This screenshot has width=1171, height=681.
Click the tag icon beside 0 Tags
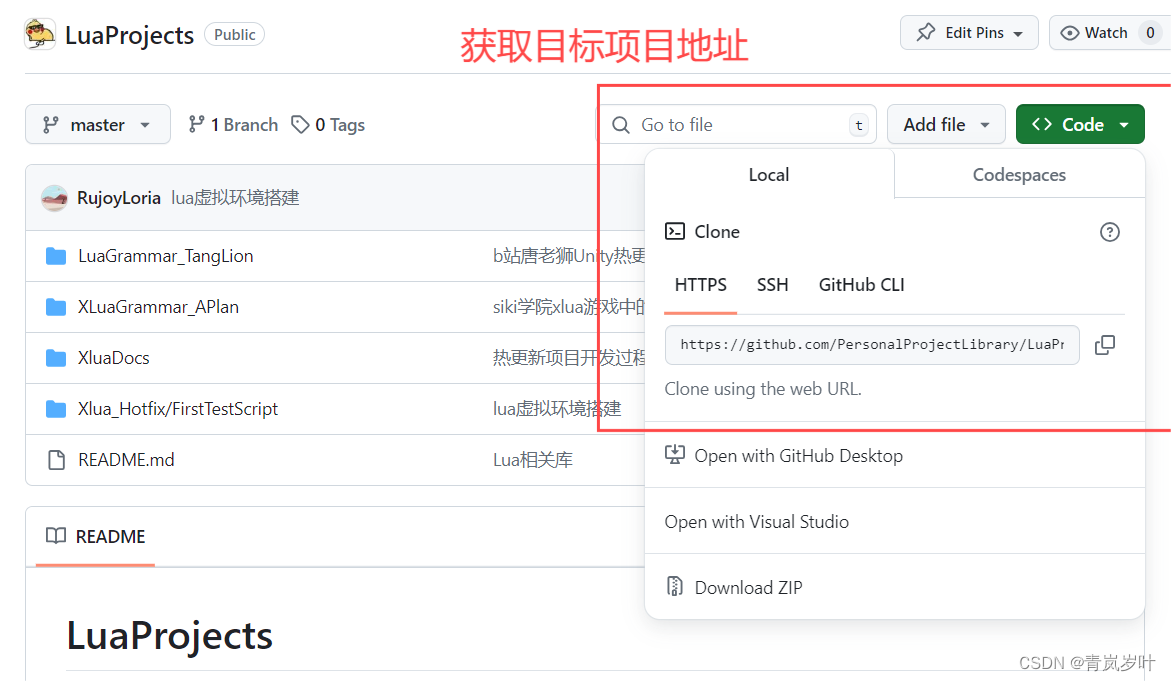300,125
